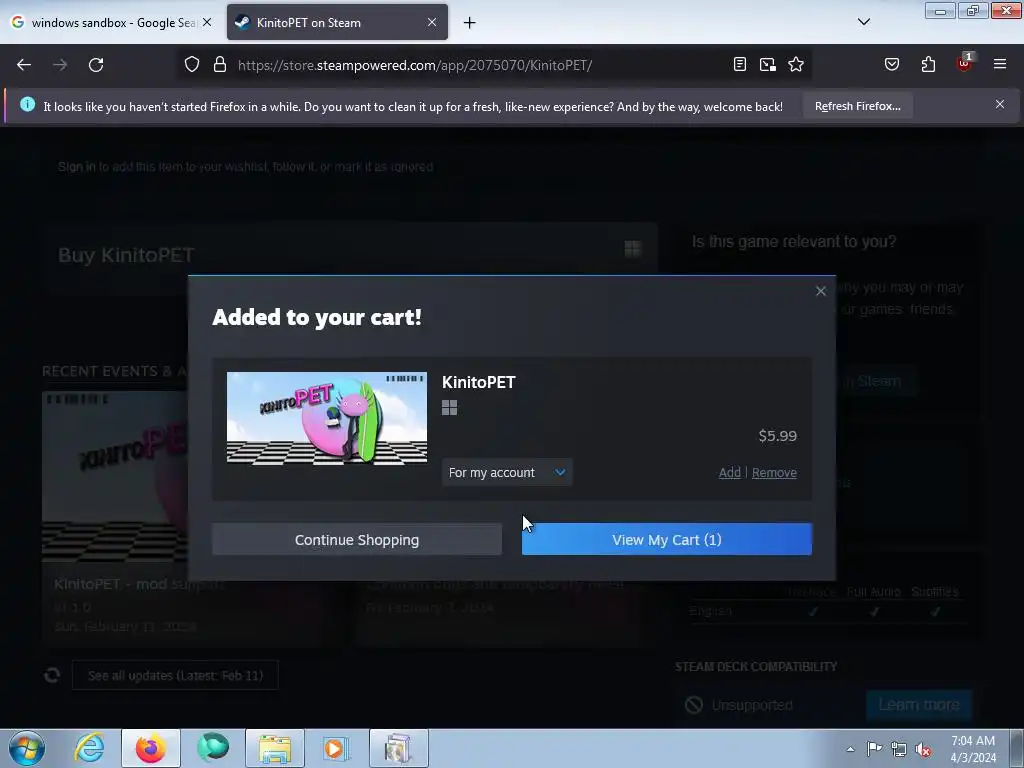Expand the 'For my account' dropdown
The height and width of the screenshot is (768, 1024).
click(507, 472)
